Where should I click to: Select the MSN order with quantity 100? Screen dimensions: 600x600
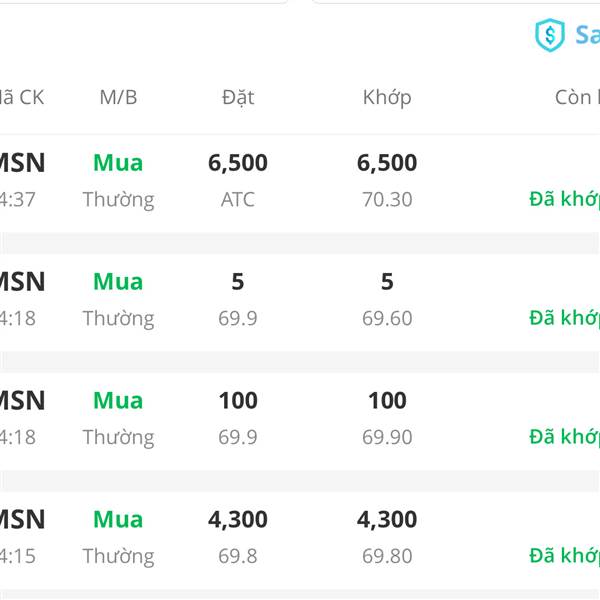click(300, 421)
